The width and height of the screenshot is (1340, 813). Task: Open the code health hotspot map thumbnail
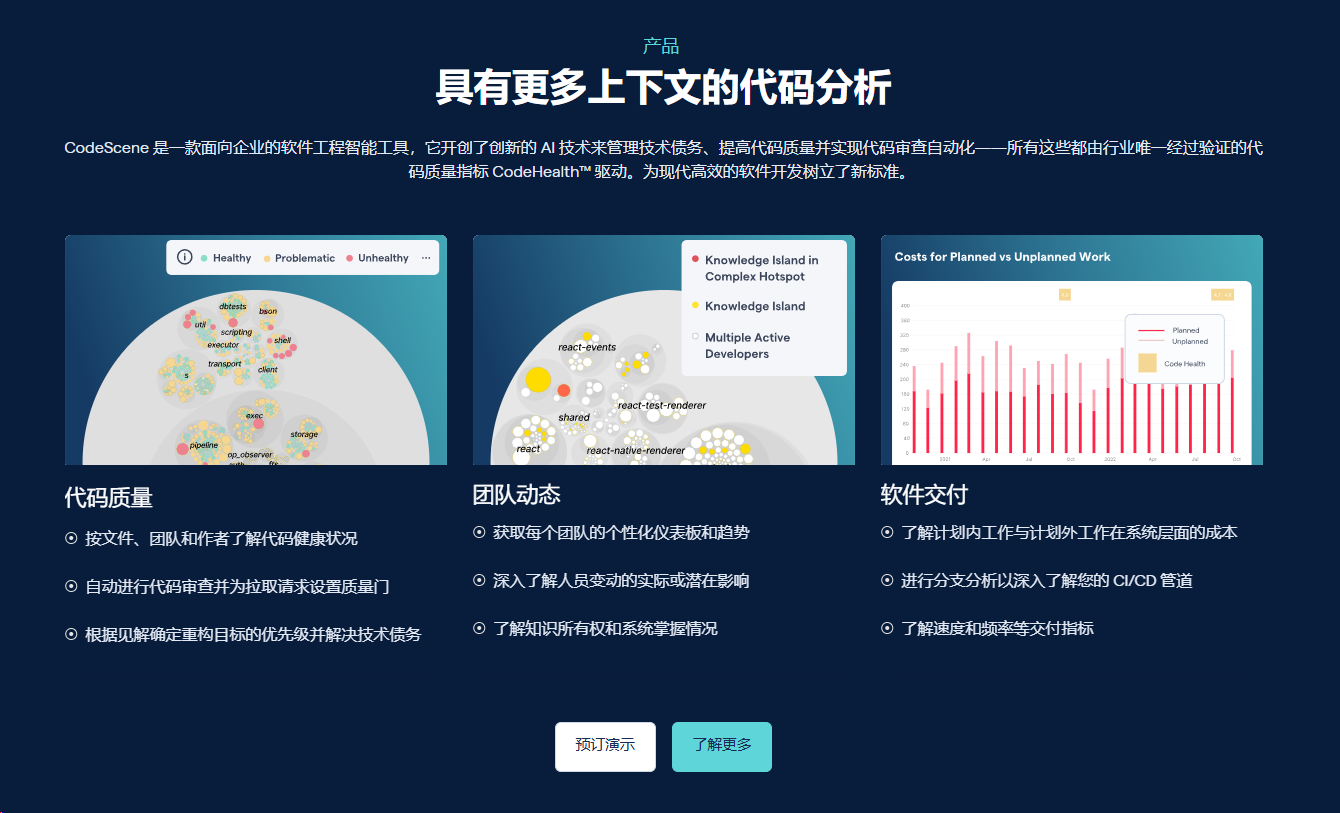(x=256, y=350)
